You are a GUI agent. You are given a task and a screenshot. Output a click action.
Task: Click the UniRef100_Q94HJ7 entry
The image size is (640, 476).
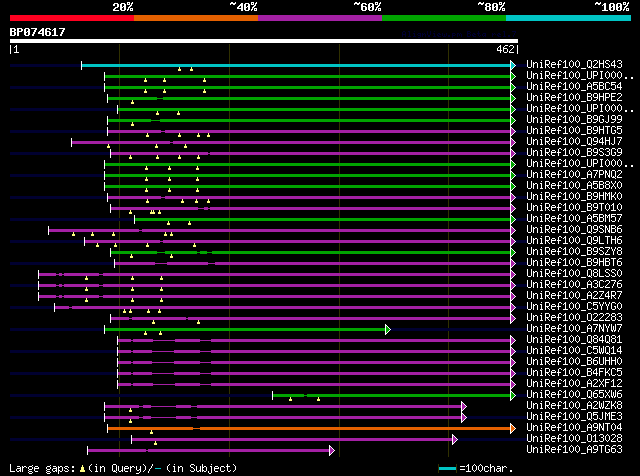pyautogui.click(x=574, y=142)
